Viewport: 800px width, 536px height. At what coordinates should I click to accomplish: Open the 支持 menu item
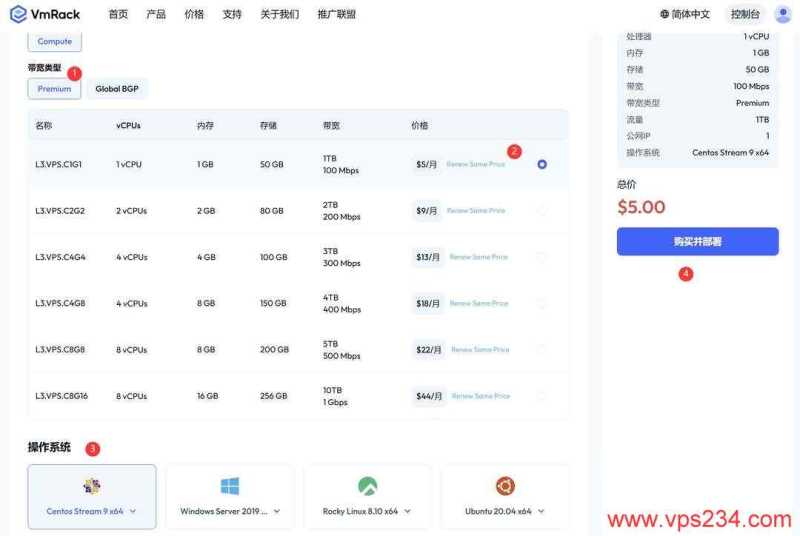(232, 14)
